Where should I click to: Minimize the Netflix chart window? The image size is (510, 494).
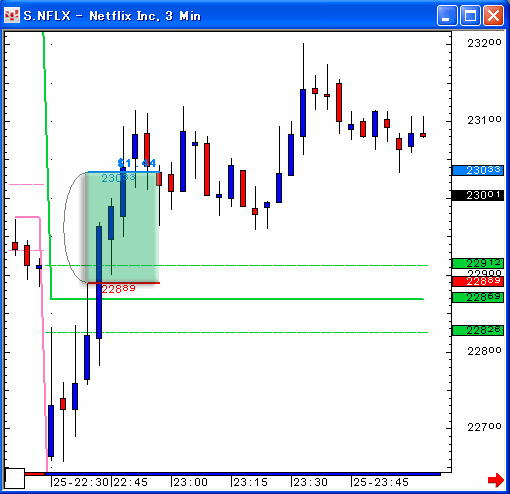tap(447, 15)
